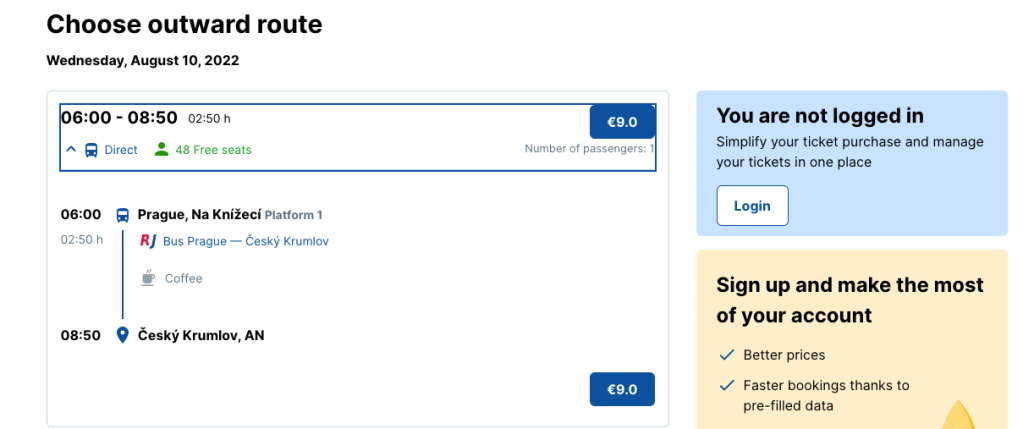Viewport: 1023px width, 429px height.
Task: Click the bus icon beside Direct
Action: [x=91, y=150]
